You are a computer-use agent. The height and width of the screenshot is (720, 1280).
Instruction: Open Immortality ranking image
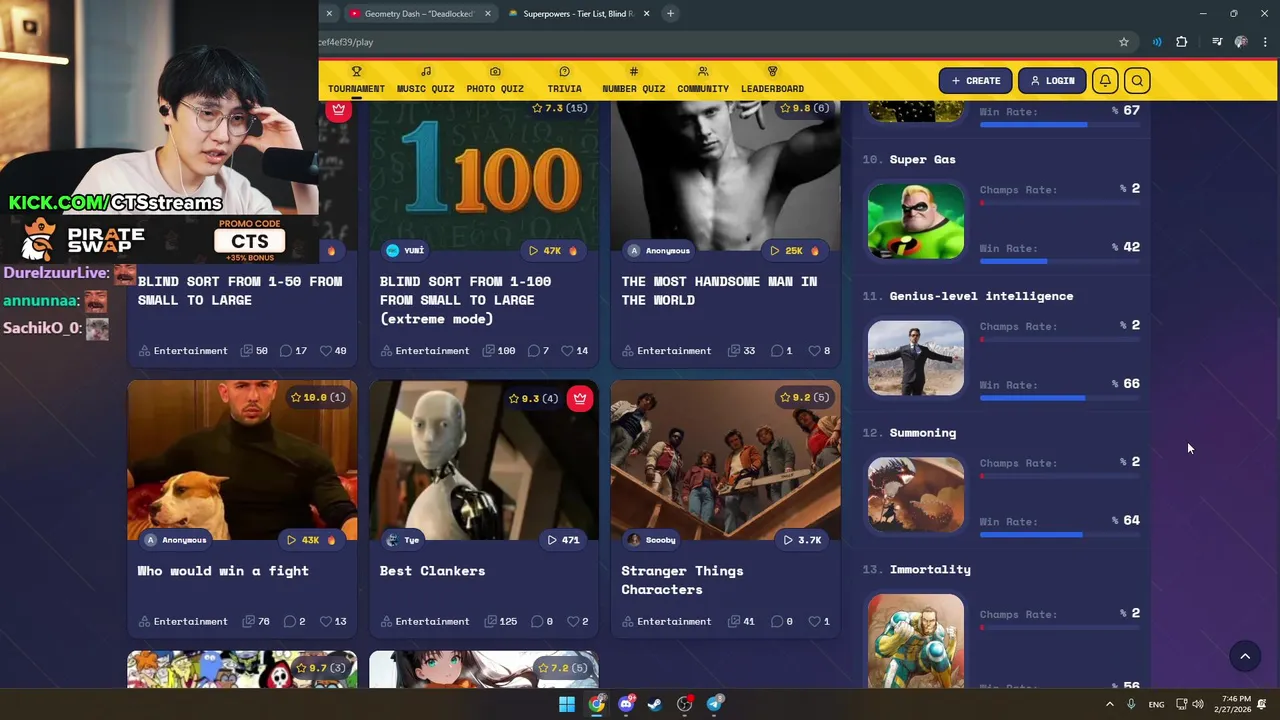(916, 640)
